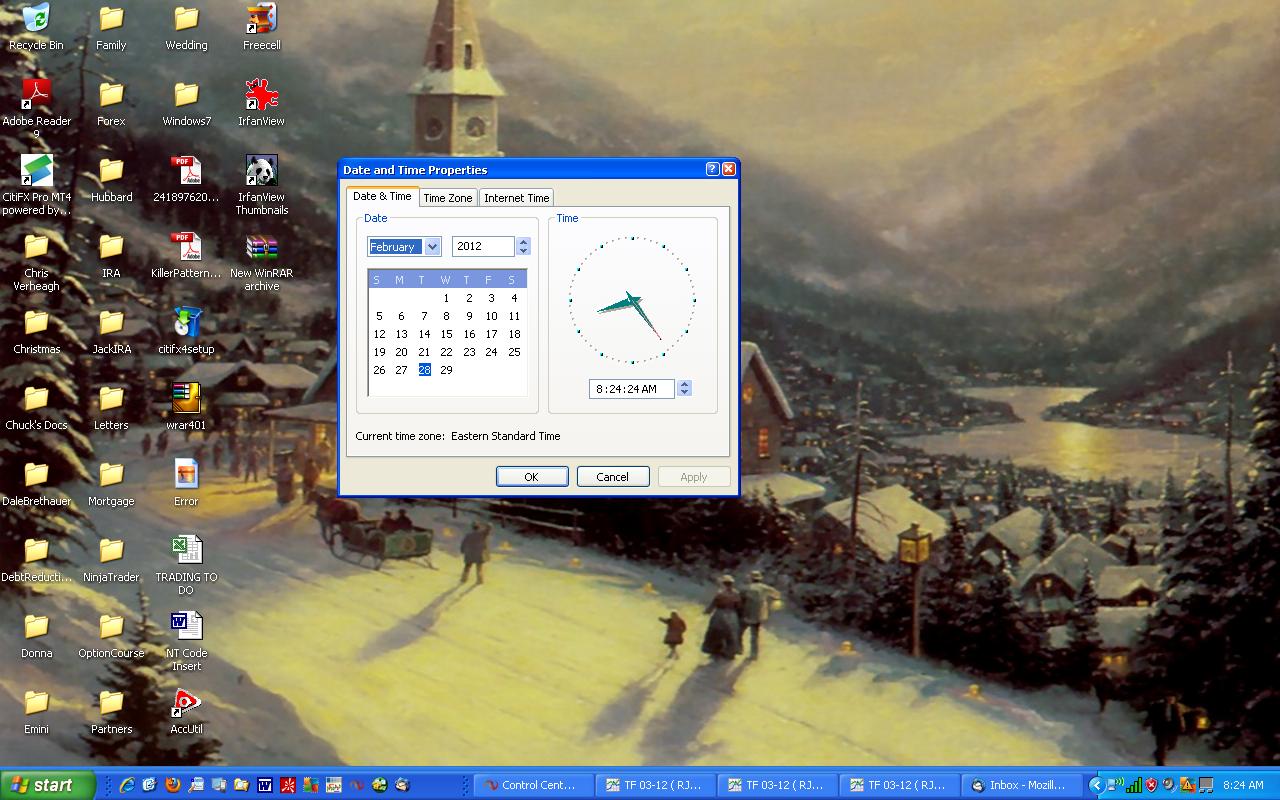Select the OptionCourse folder icon
1280x800 pixels.
point(111,635)
